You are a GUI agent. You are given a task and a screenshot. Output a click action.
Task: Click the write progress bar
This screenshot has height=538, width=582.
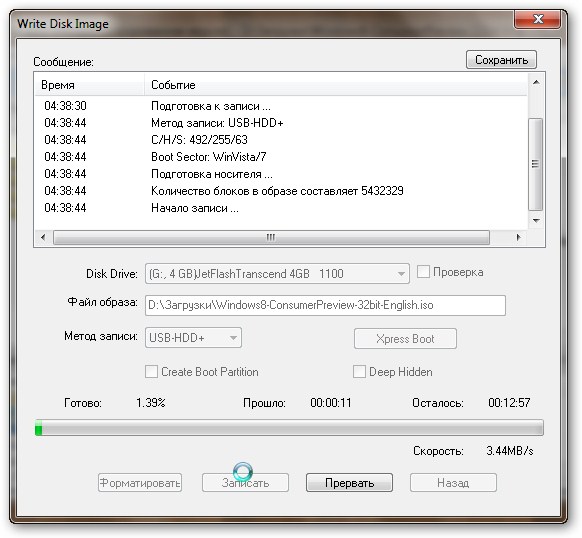point(289,428)
